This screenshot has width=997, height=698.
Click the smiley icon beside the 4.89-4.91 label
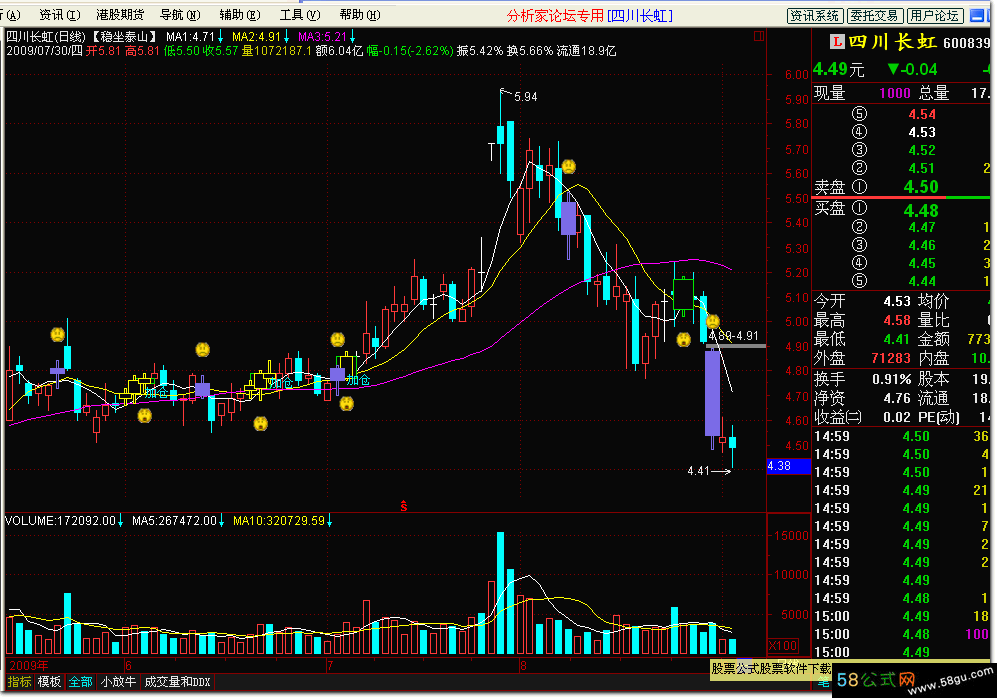click(x=713, y=322)
